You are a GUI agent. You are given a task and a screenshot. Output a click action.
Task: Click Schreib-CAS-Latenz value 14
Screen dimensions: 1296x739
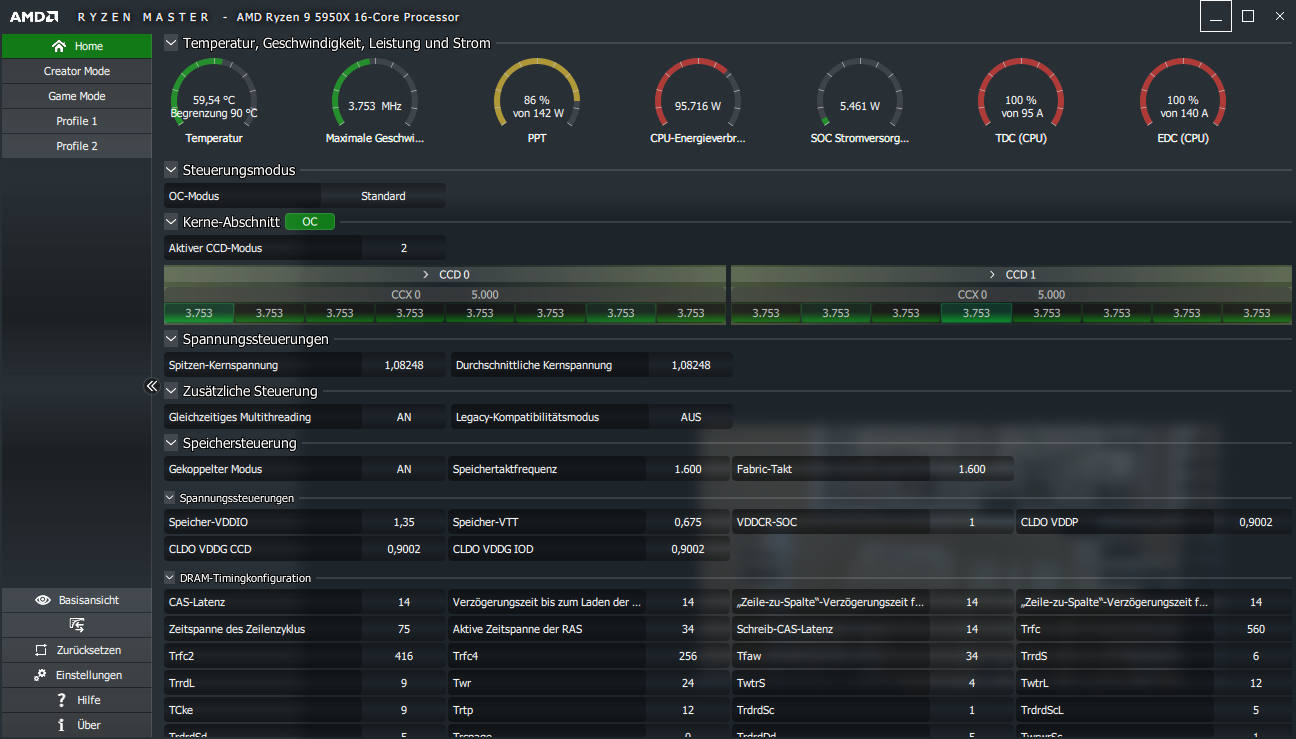[972, 629]
